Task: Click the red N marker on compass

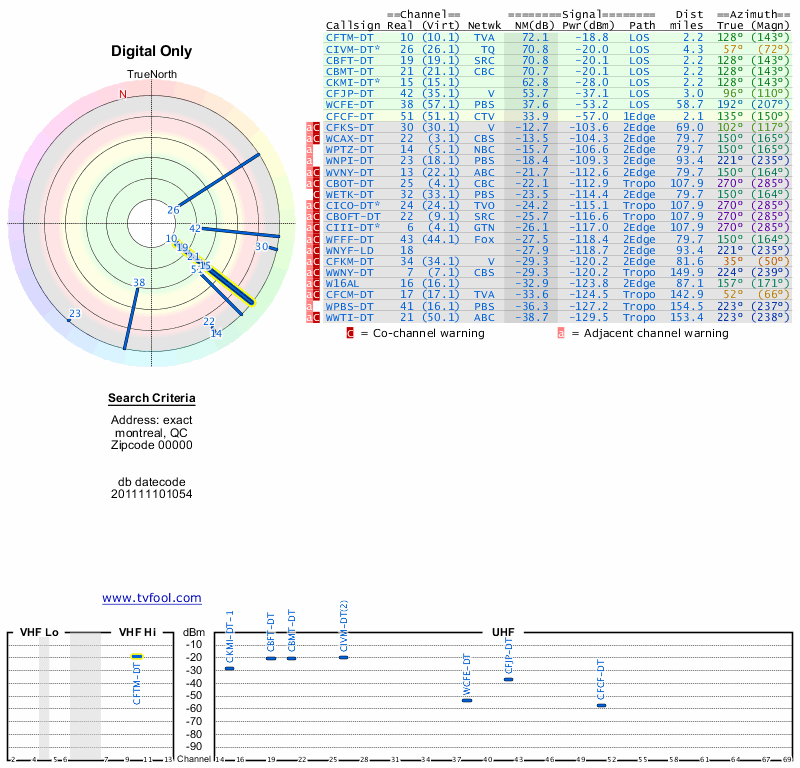Action: pos(122,94)
